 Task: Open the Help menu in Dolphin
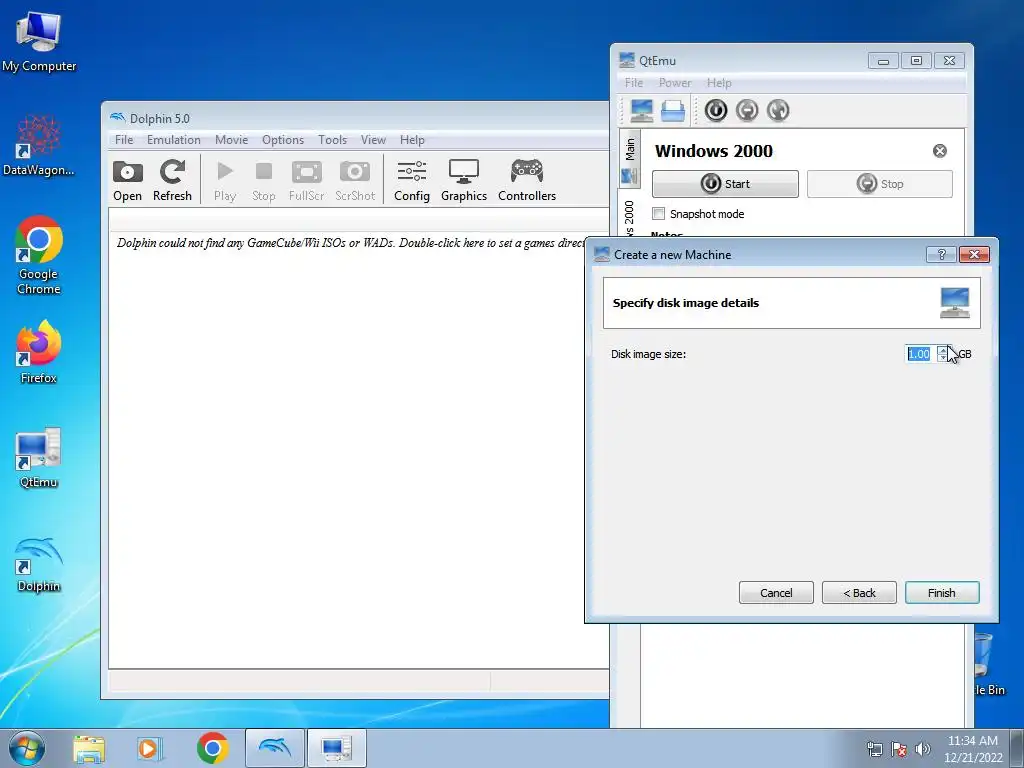(x=412, y=140)
